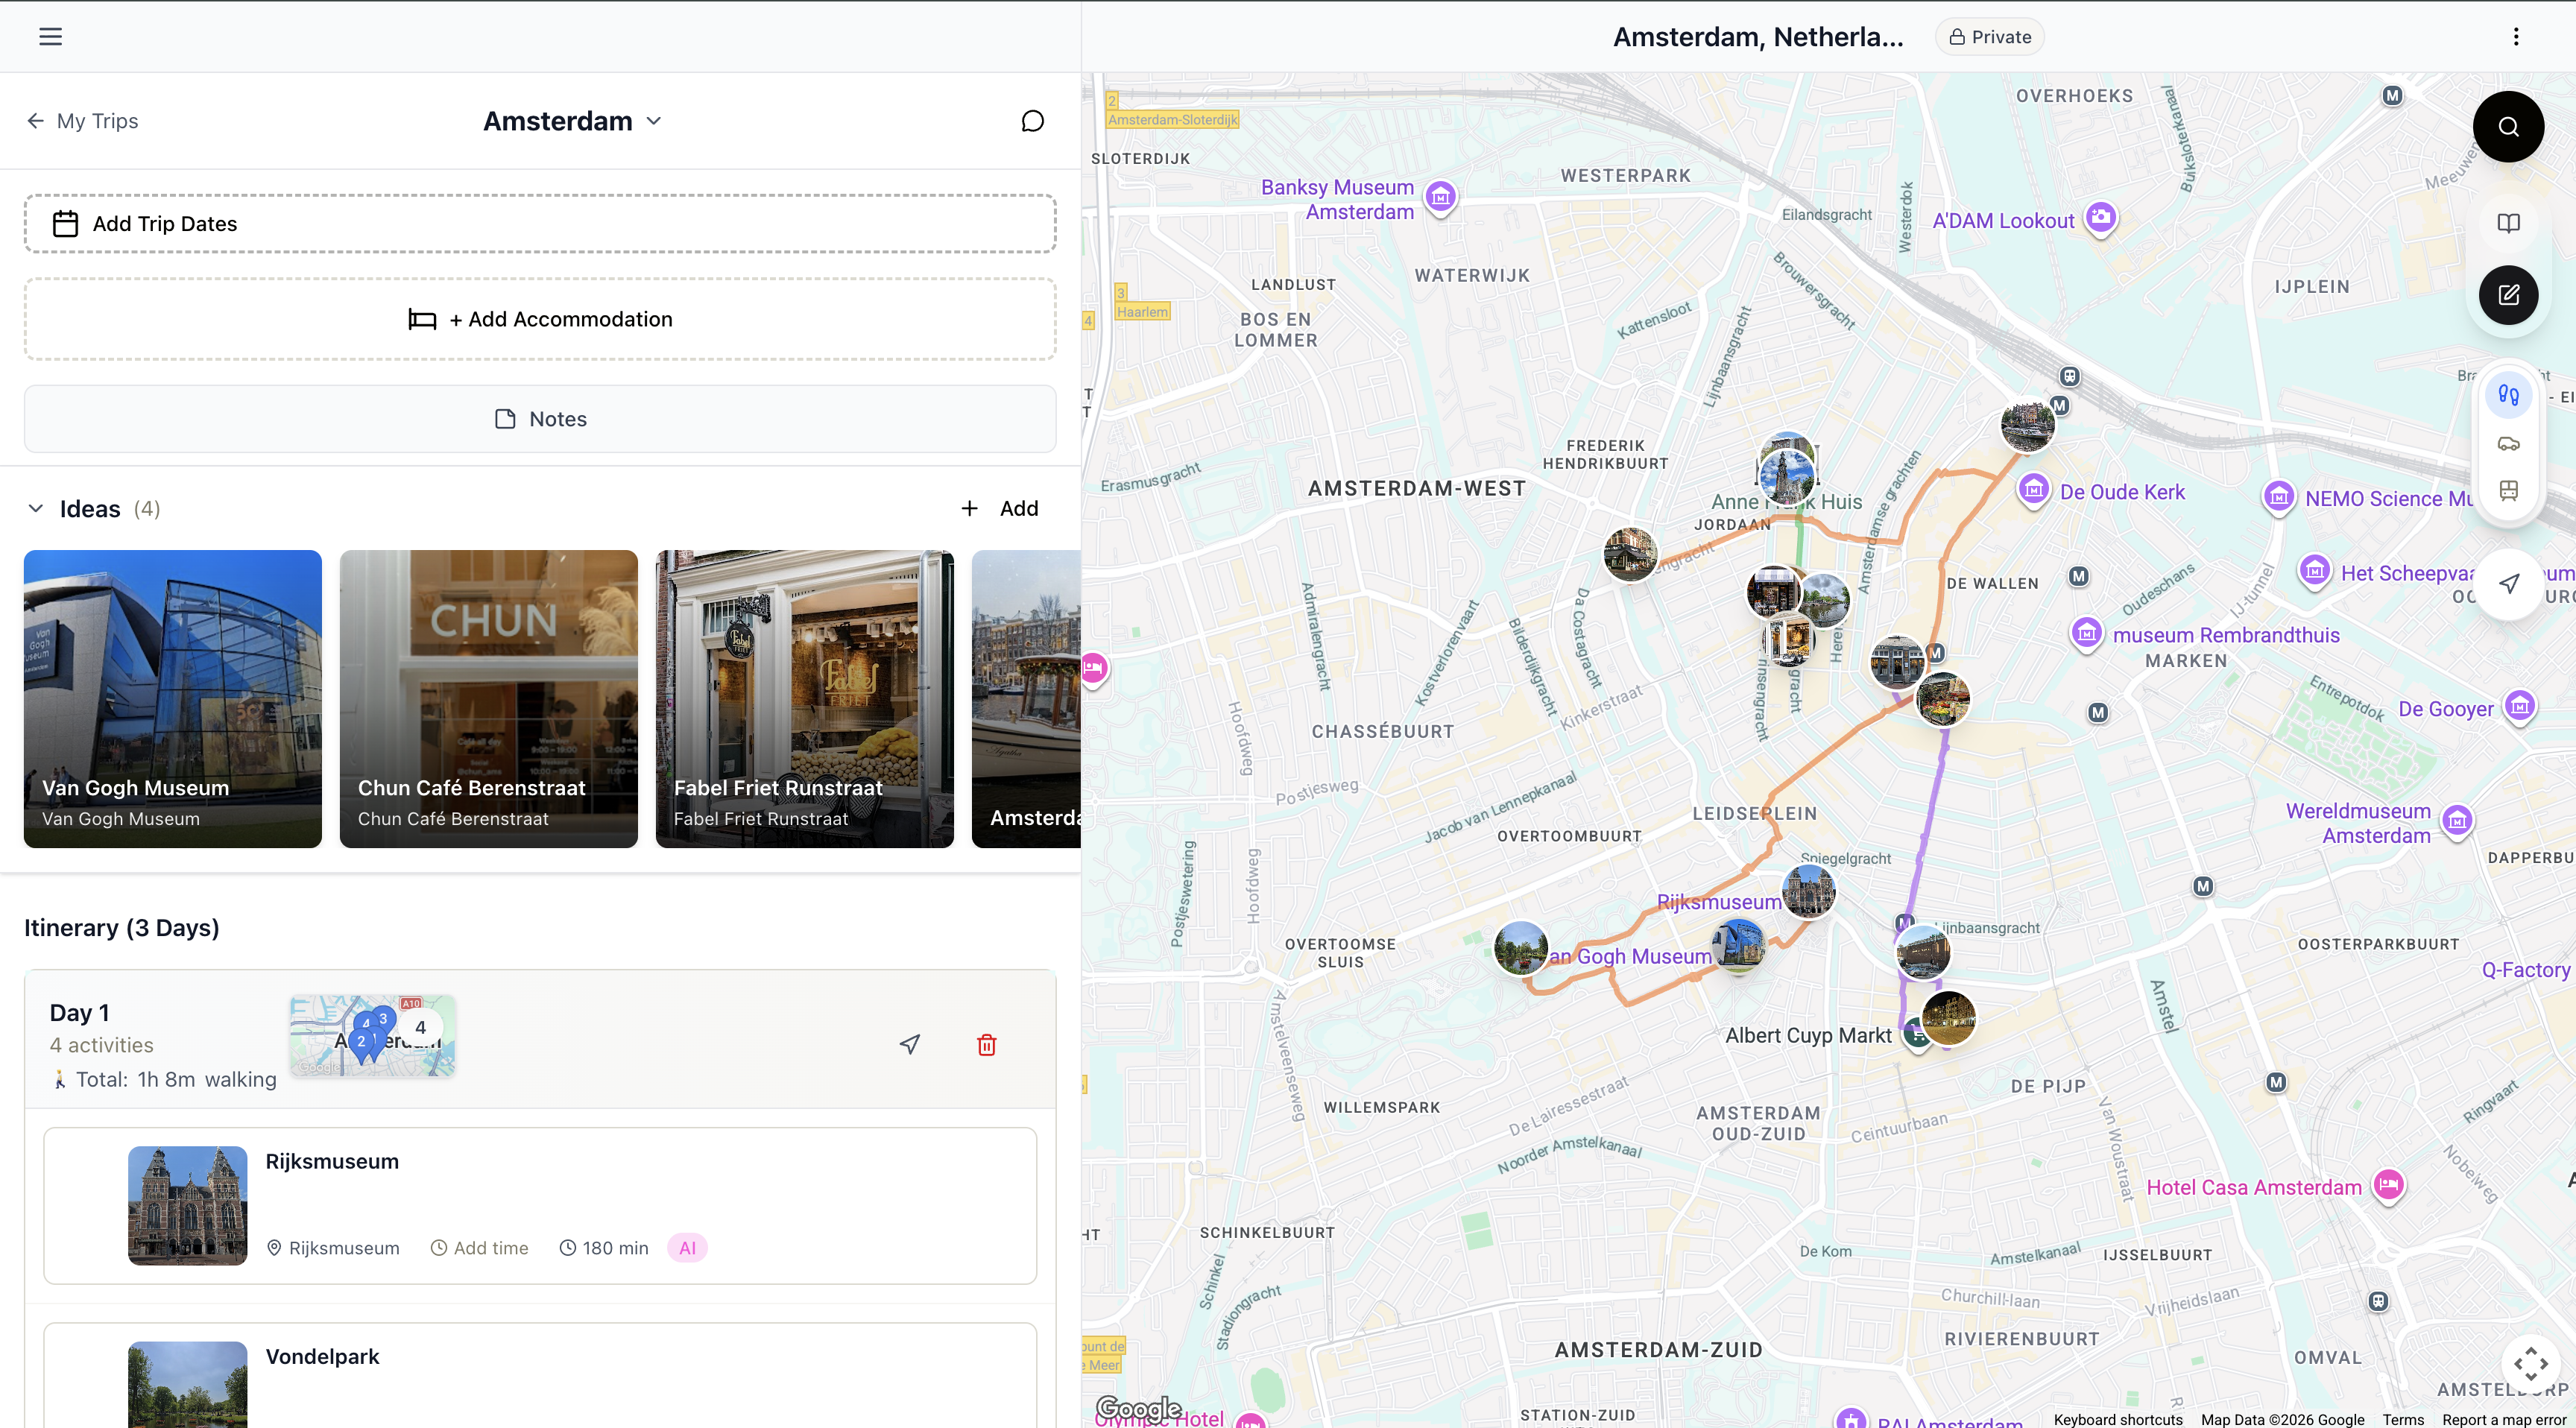Click the AI badge on the Rijksmuseum activity
The image size is (2576, 1428).
pyautogui.click(x=687, y=1248)
